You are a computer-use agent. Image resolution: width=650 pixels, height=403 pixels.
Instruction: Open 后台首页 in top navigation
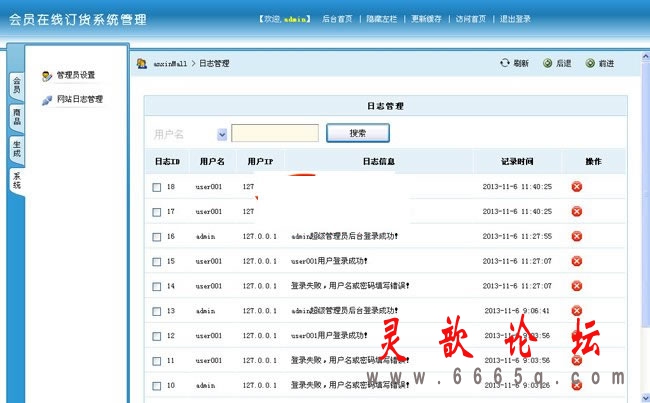[x=337, y=19]
